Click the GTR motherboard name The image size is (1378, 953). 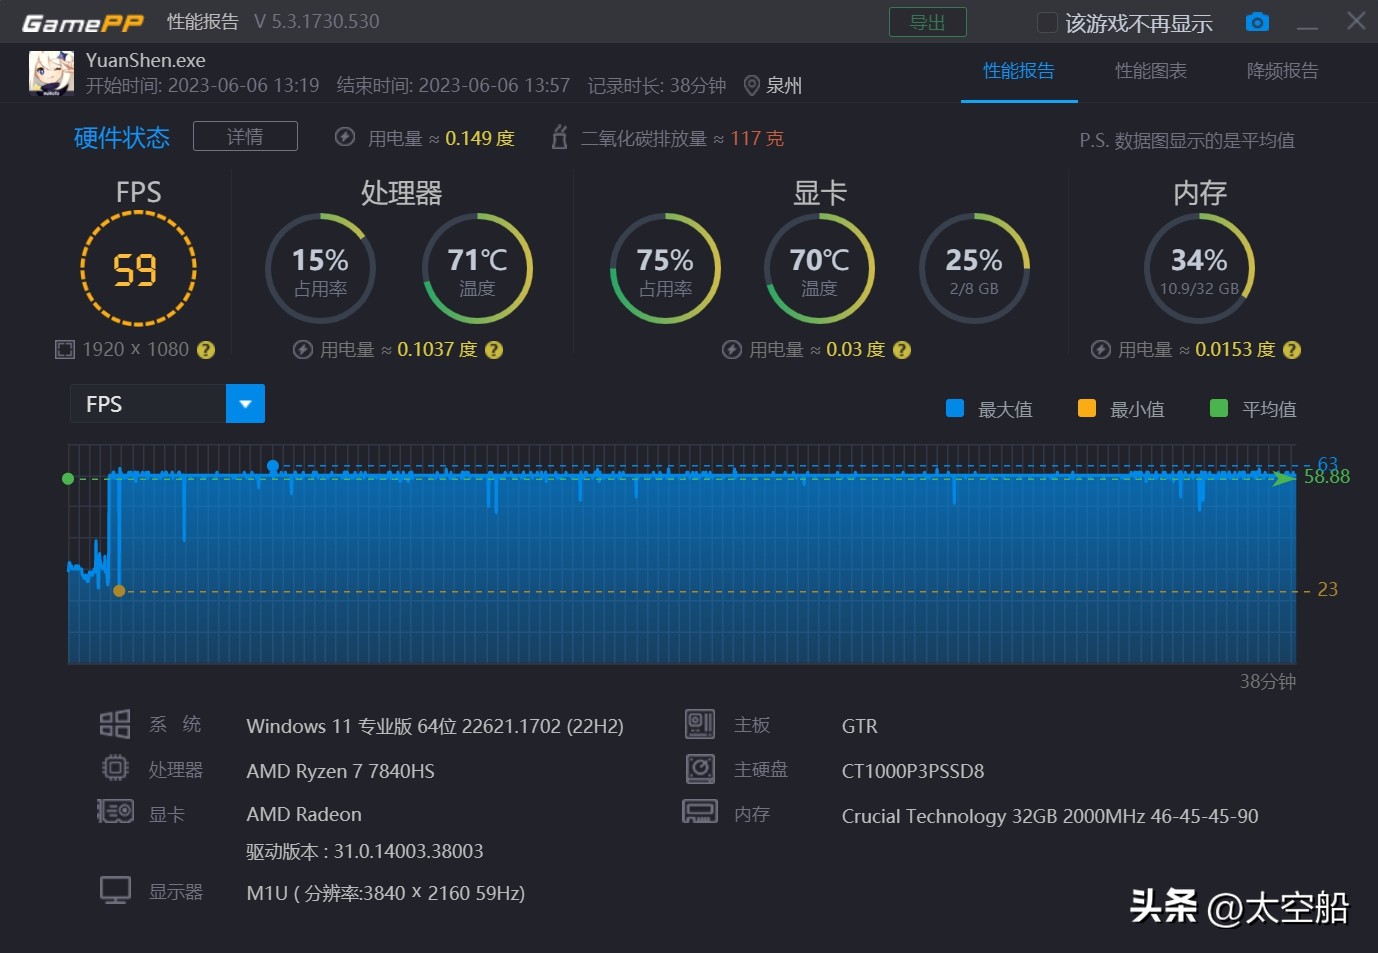[x=860, y=726]
